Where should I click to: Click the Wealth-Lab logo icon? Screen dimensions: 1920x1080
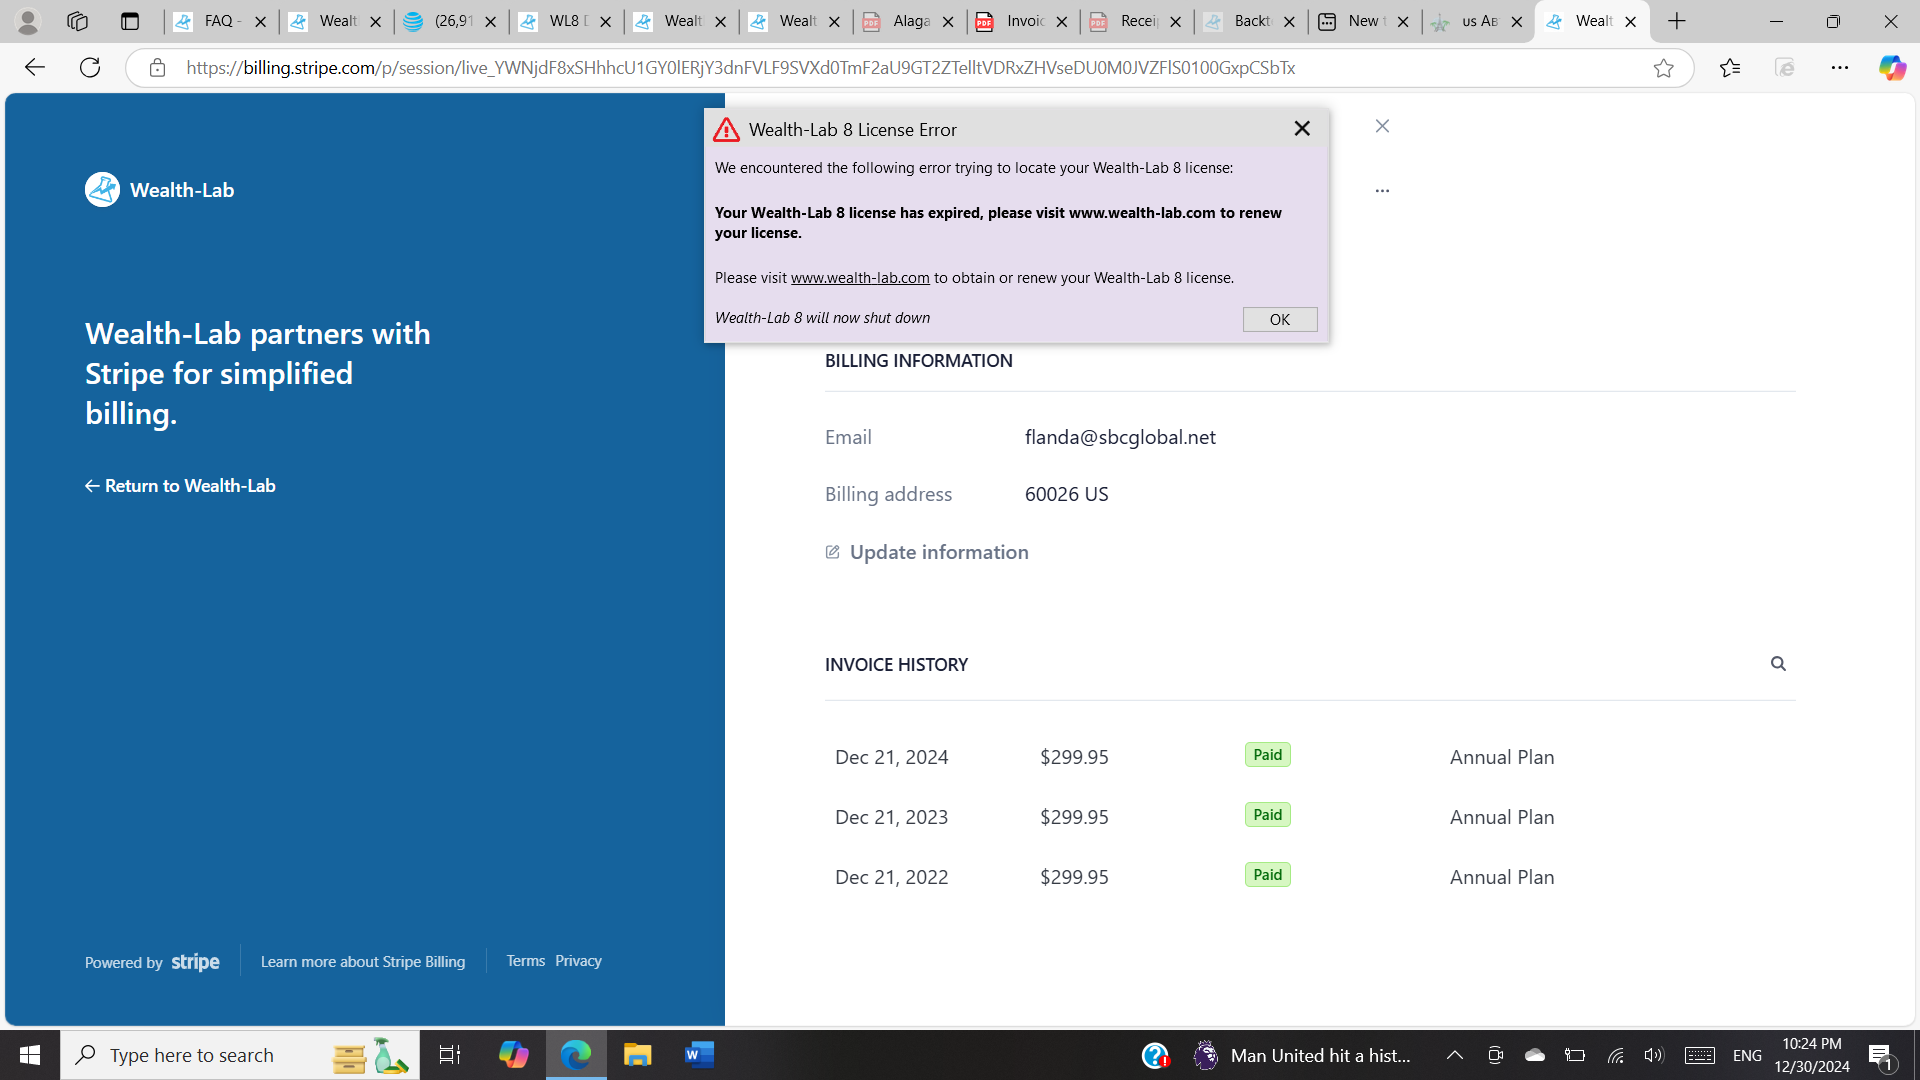(x=102, y=190)
